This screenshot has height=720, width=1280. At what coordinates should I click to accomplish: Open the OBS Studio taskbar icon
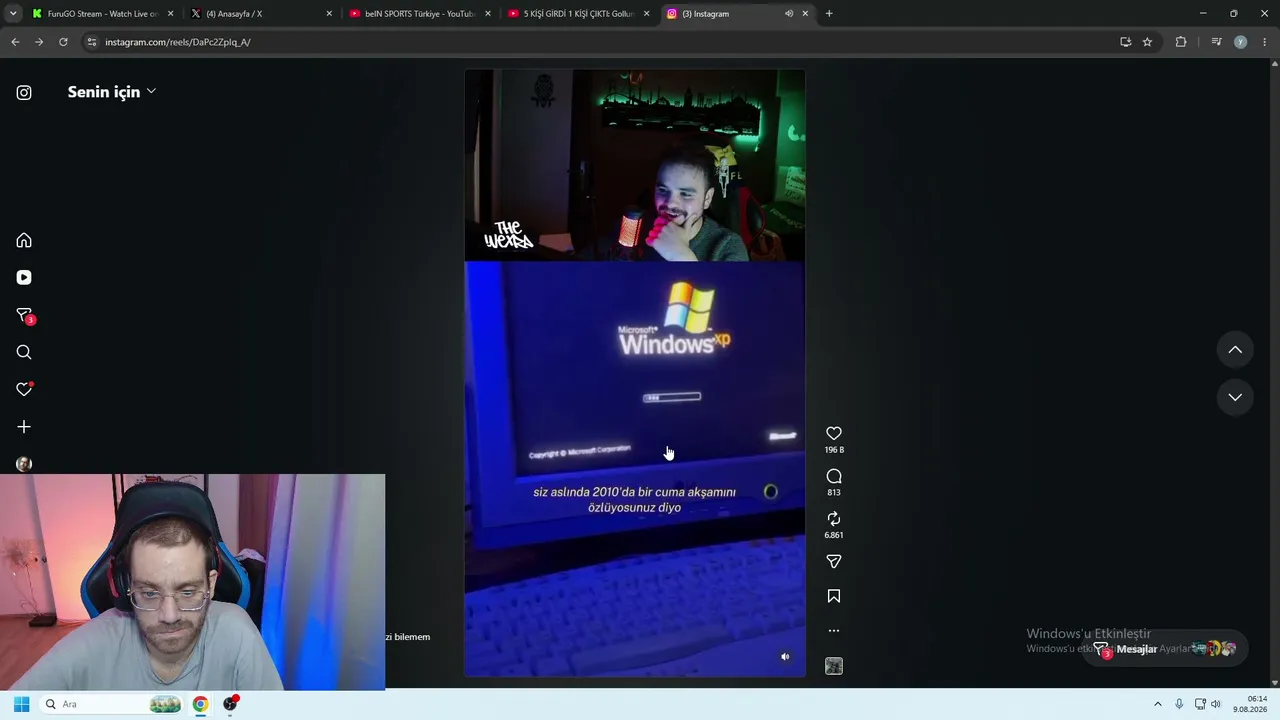231,704
